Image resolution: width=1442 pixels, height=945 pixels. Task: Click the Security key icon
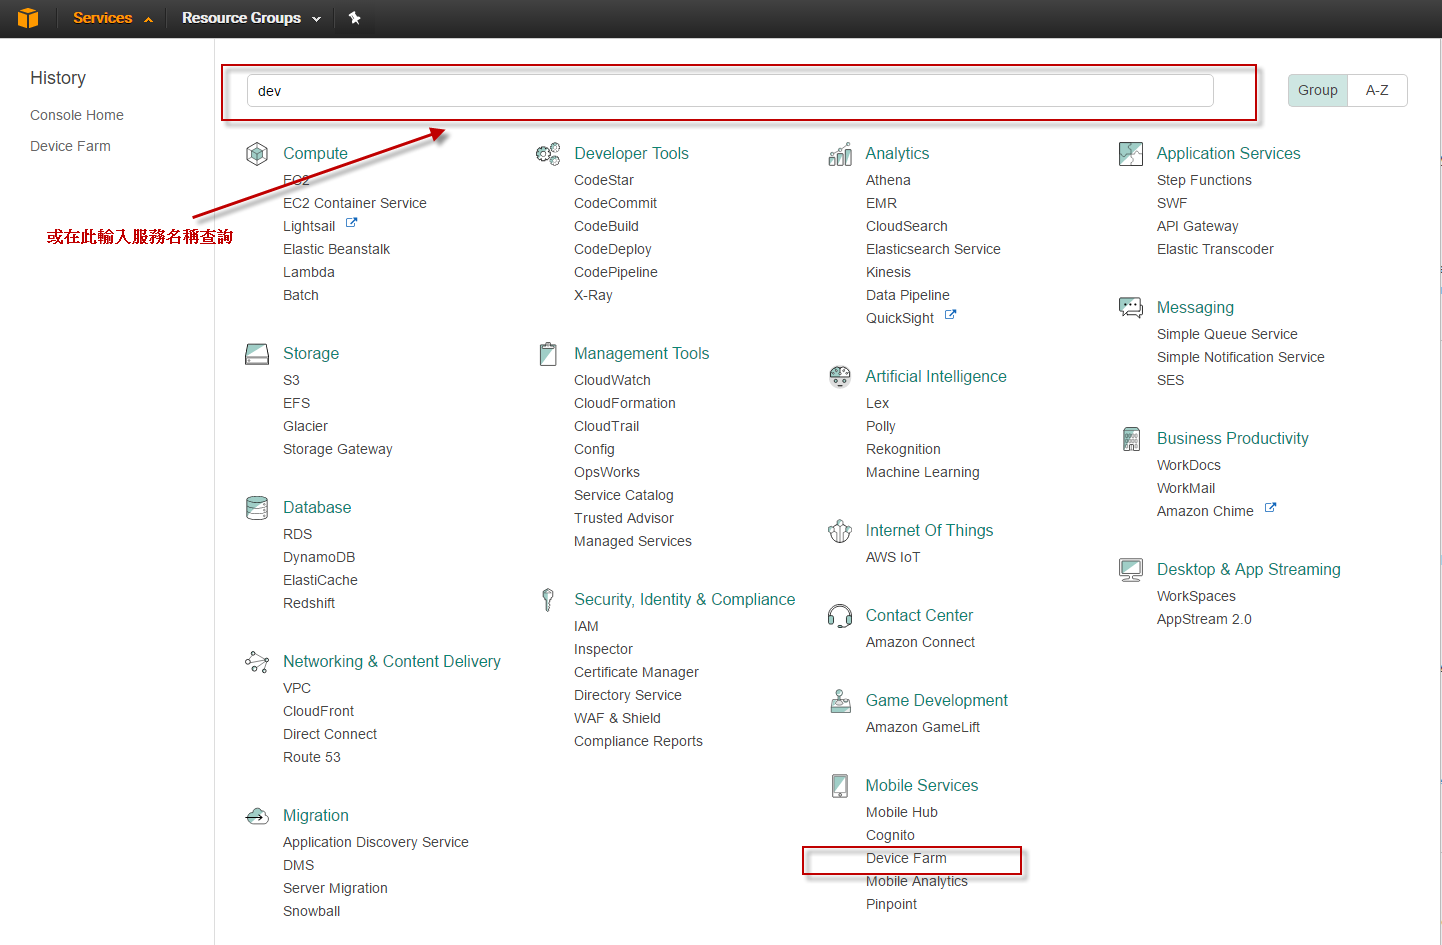tap(548, 600)
